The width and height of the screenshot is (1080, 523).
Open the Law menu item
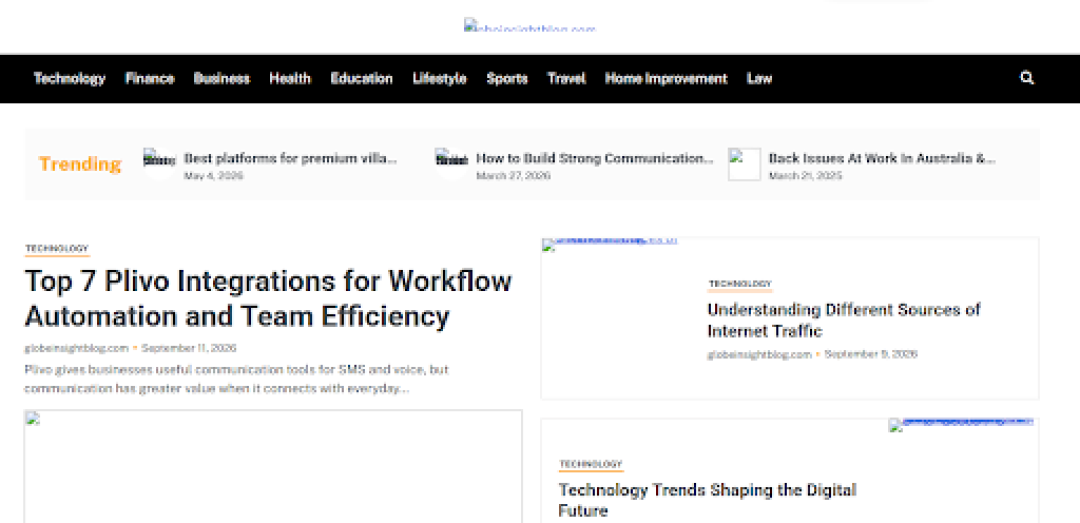tap(760, 79)
